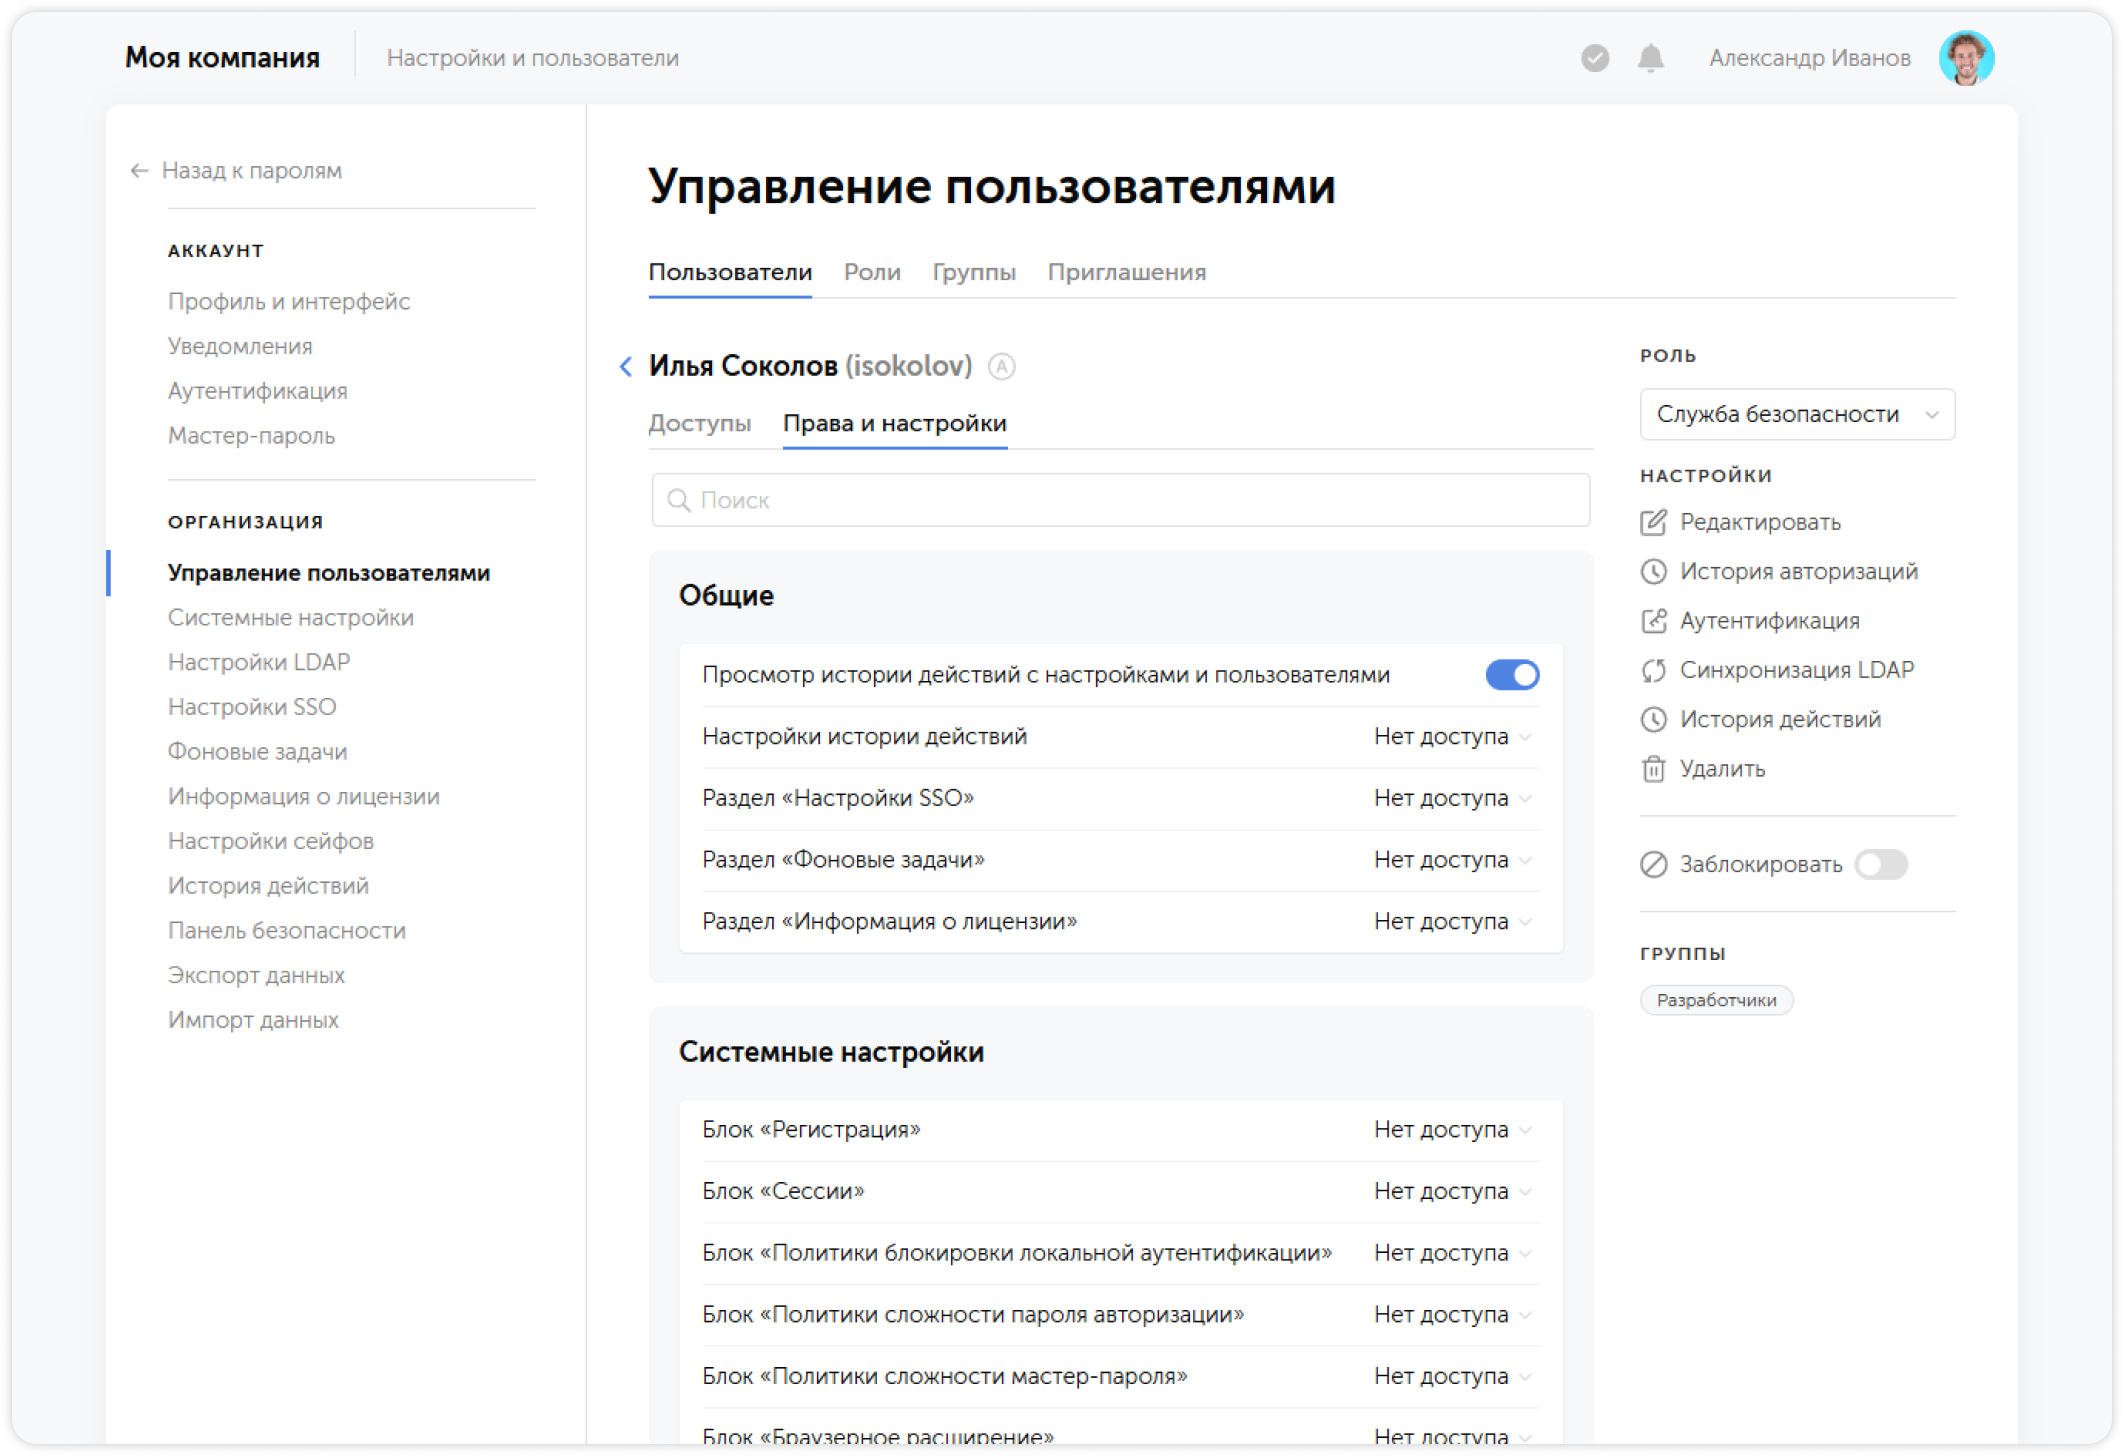Screen dimensions: 2124x1456
Task: Open the Роль dropdown Служба безопасности
Action: pyautogui.click(x=1797, y=414)
